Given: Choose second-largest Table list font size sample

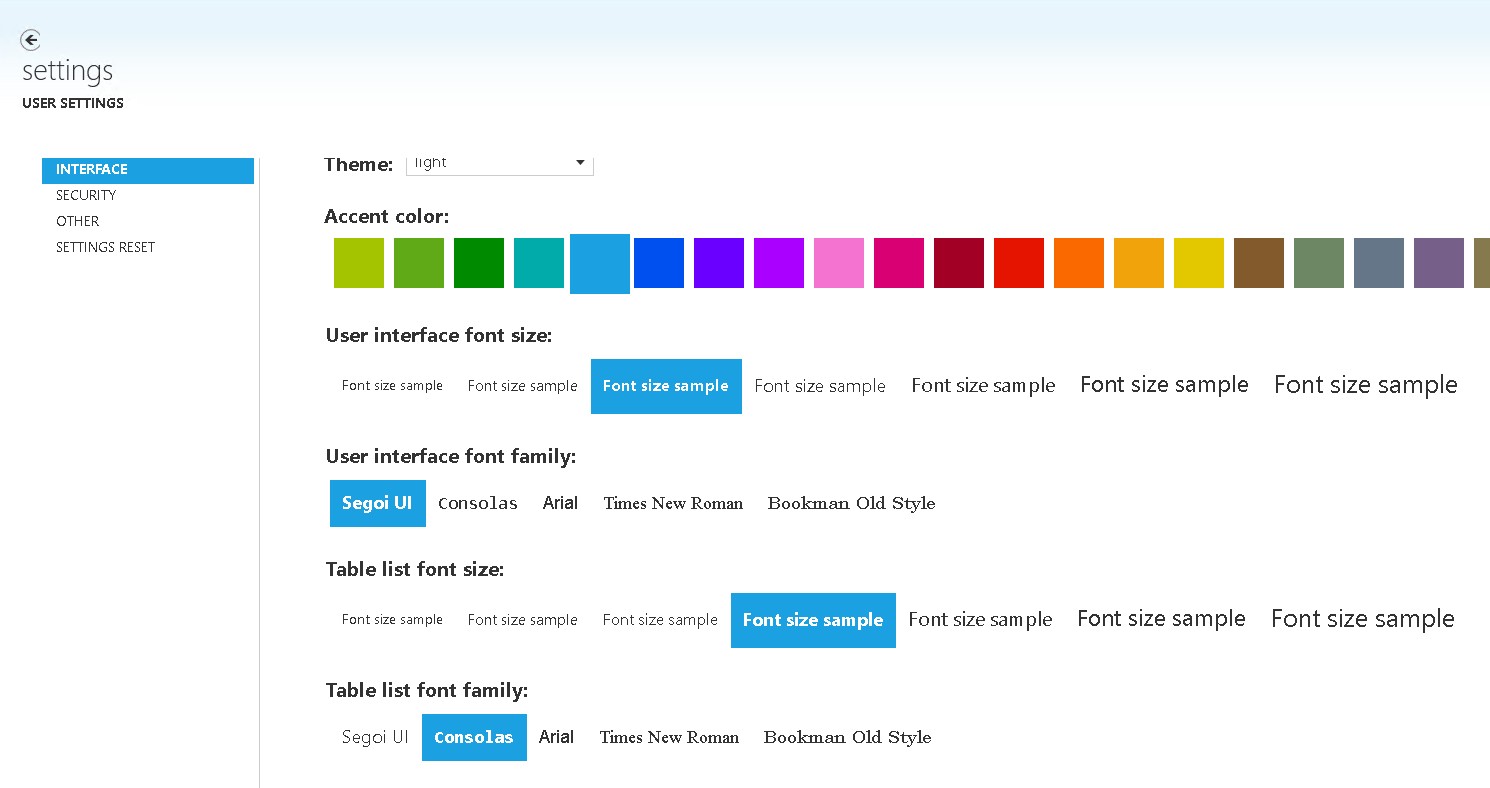Looking at the screenshot, I should coord(1161,620).
